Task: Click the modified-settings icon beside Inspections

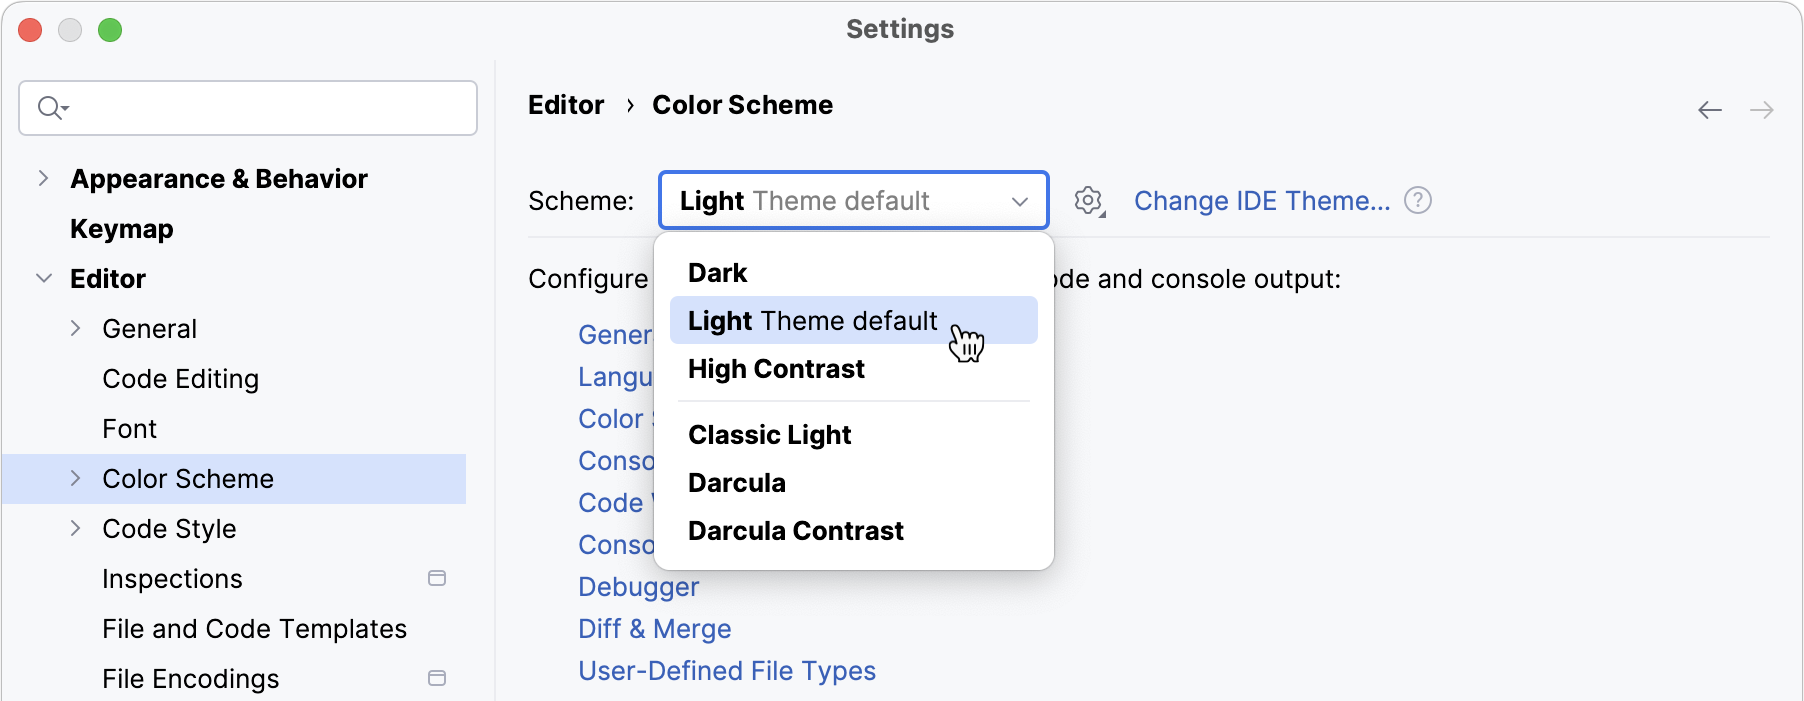Action: [437, 578]
